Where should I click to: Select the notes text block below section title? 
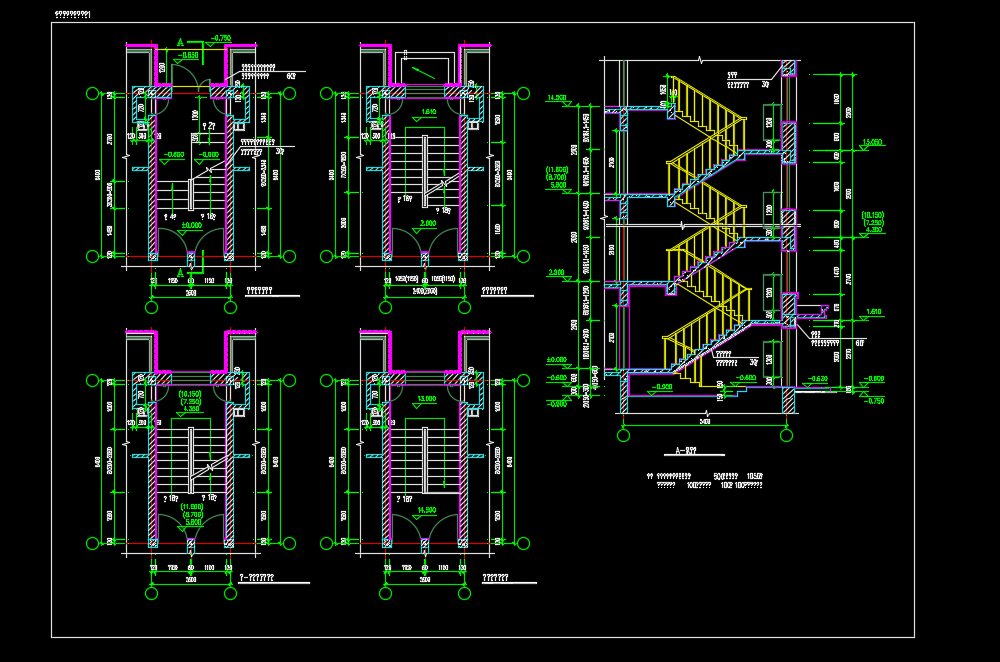point(705,480)
